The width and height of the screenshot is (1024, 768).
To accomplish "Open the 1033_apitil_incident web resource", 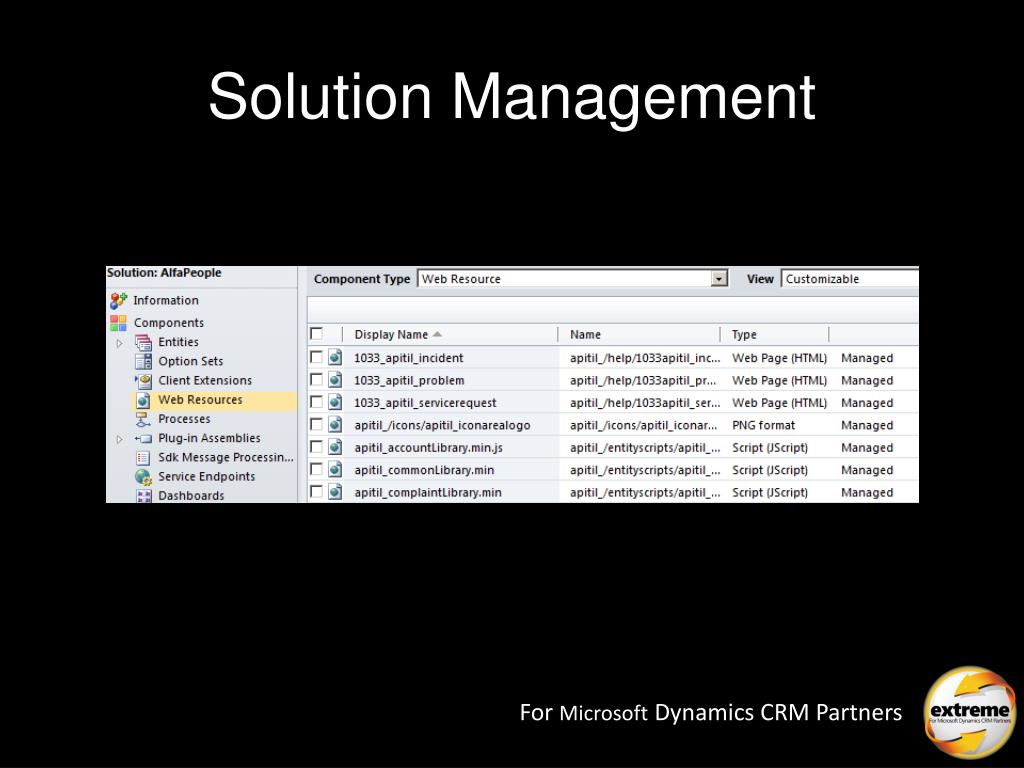I will 409,358.
